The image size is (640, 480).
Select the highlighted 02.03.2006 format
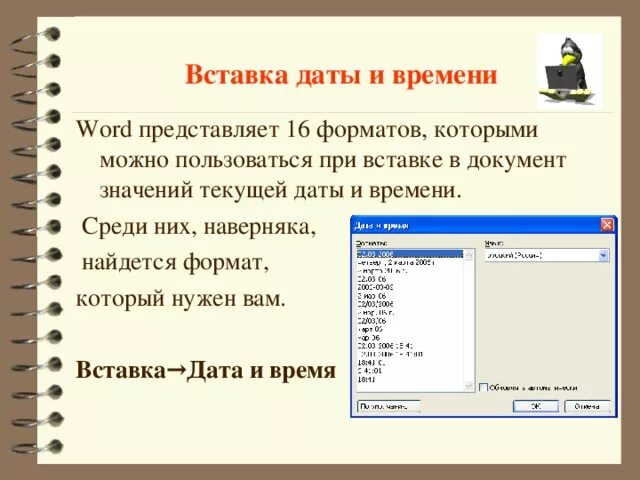[x=410, y=254]
